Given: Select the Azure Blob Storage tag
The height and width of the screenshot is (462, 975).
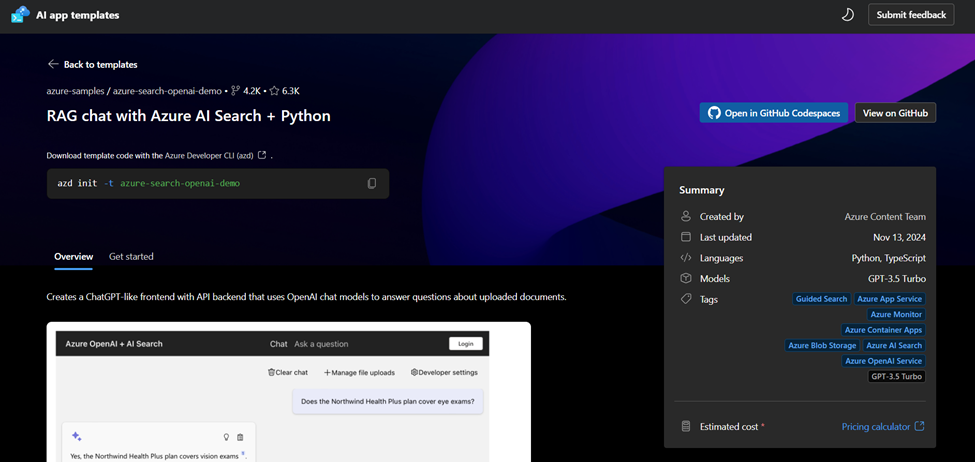Looking at the screenshot, I should 822,346.
